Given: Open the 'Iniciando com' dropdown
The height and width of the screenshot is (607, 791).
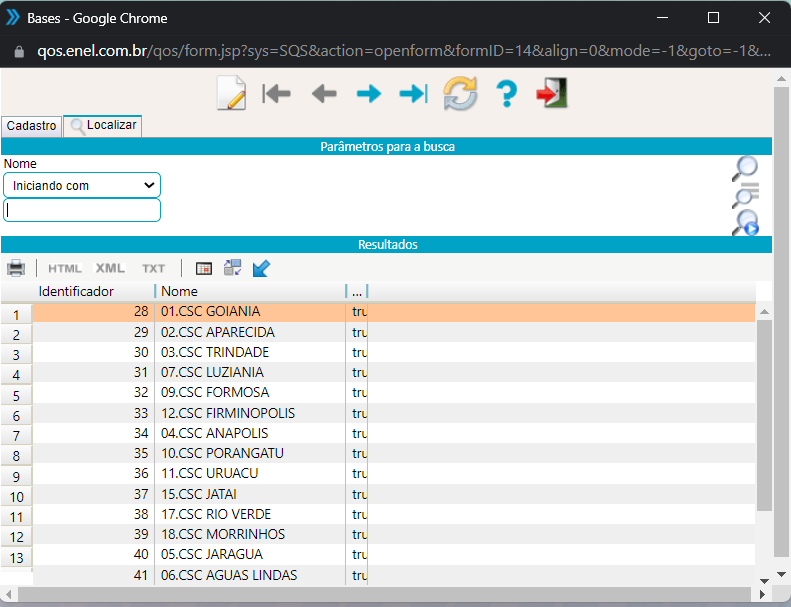Looking at the screenshot, I should point(82,185).
